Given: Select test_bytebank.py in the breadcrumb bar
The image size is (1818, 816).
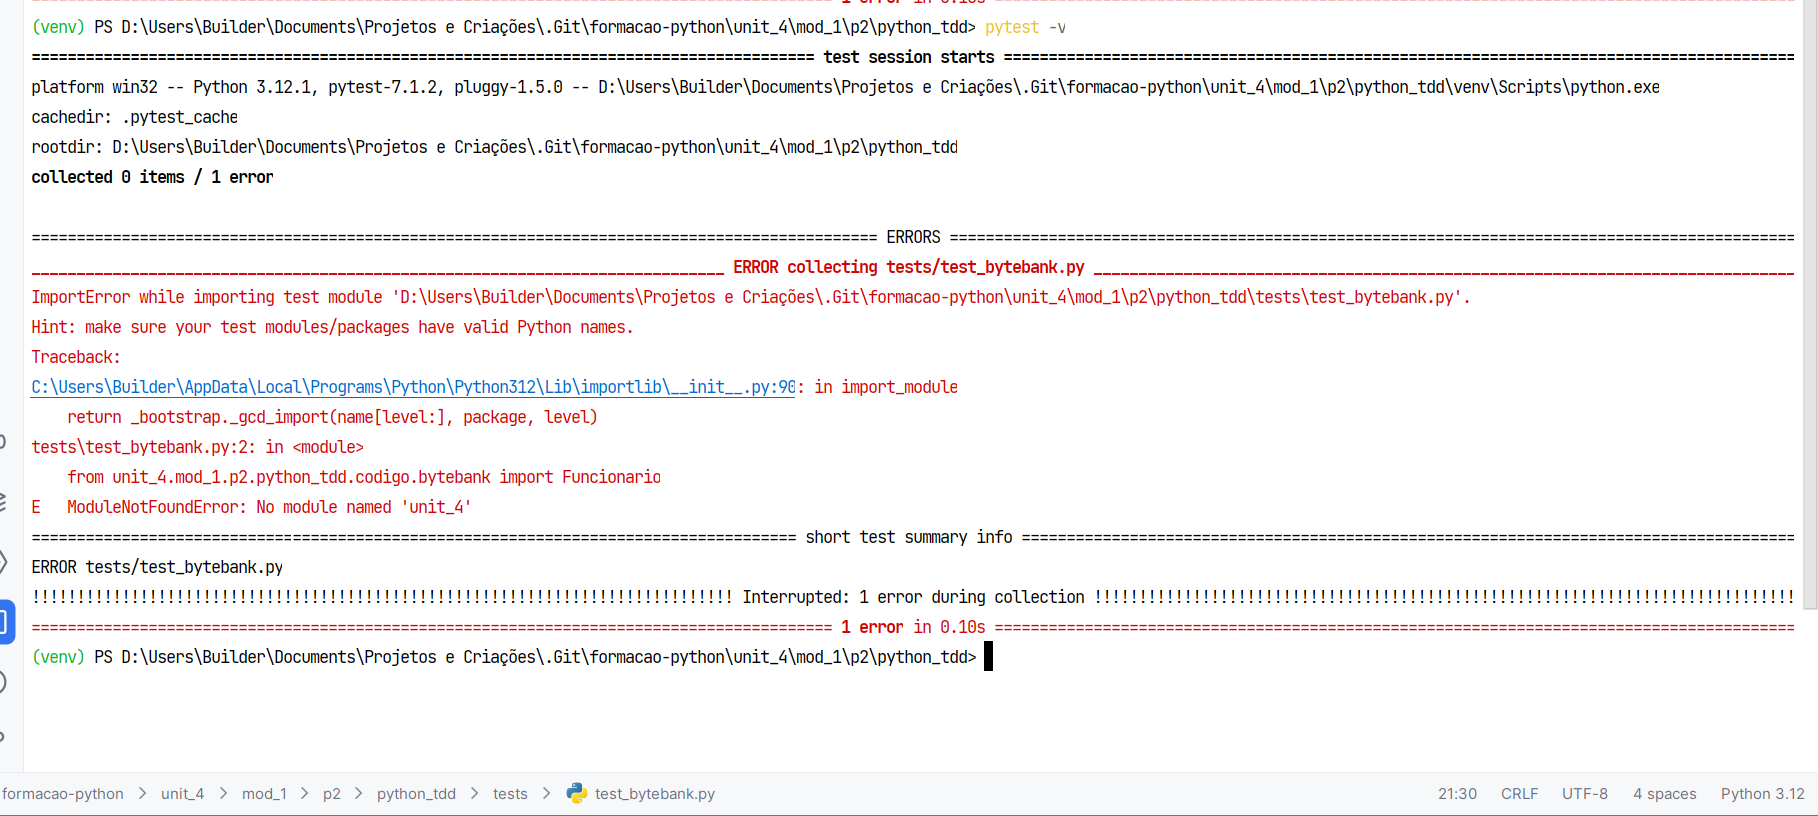Looking at the screenshot, I should pos(655,794).
